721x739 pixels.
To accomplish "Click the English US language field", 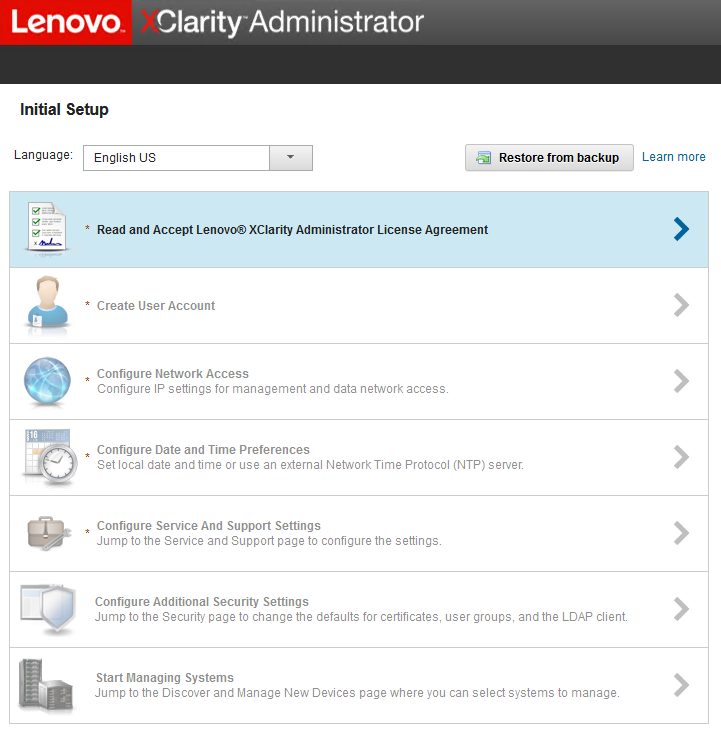I will click(176, 157).
